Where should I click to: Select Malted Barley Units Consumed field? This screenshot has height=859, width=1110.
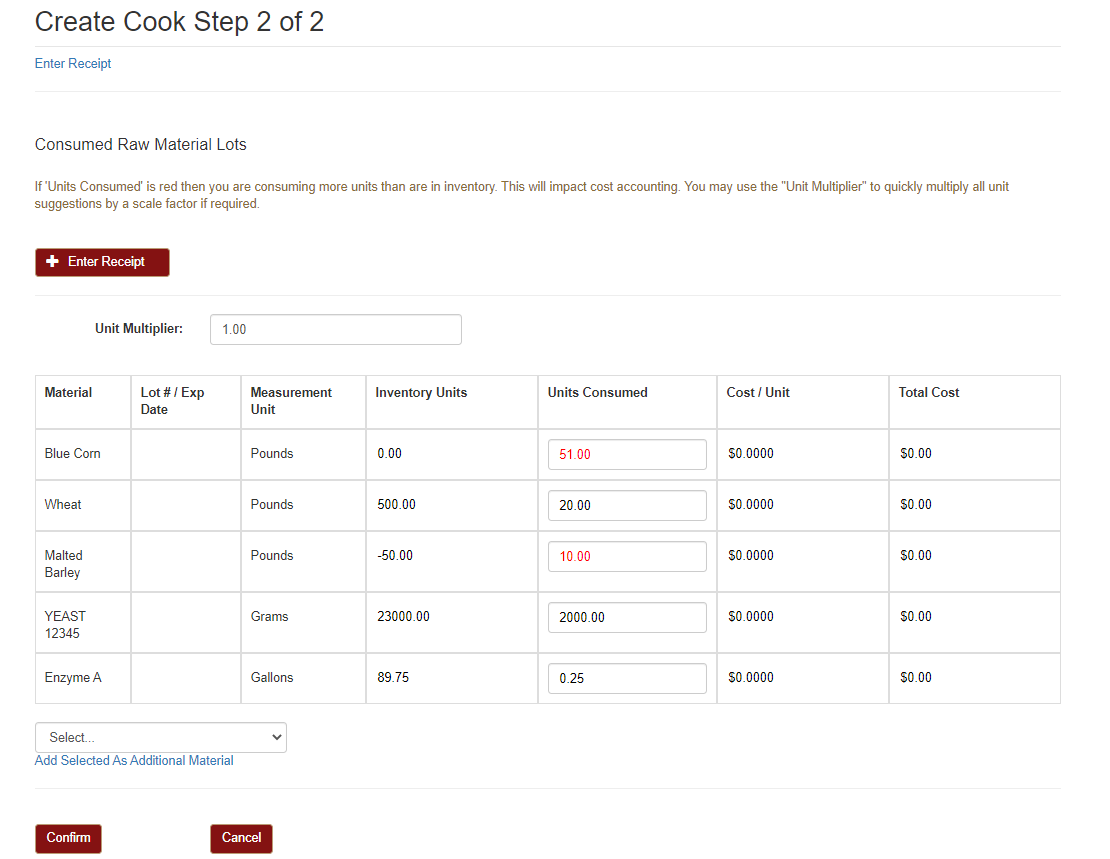pos(627,556)
